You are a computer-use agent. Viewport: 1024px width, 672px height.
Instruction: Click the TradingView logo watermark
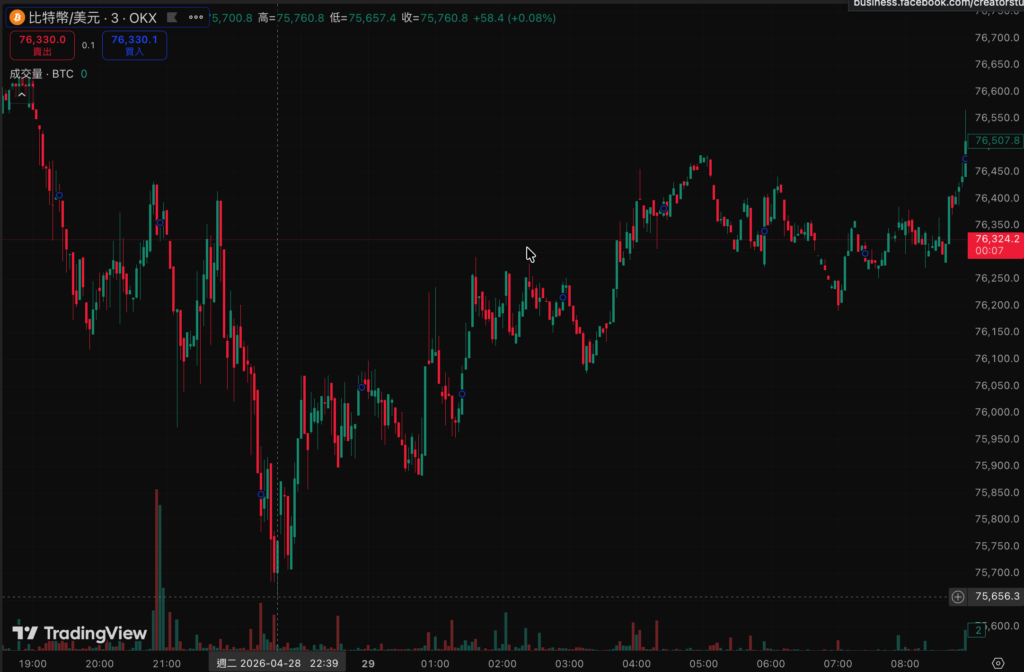pos(79,633)
